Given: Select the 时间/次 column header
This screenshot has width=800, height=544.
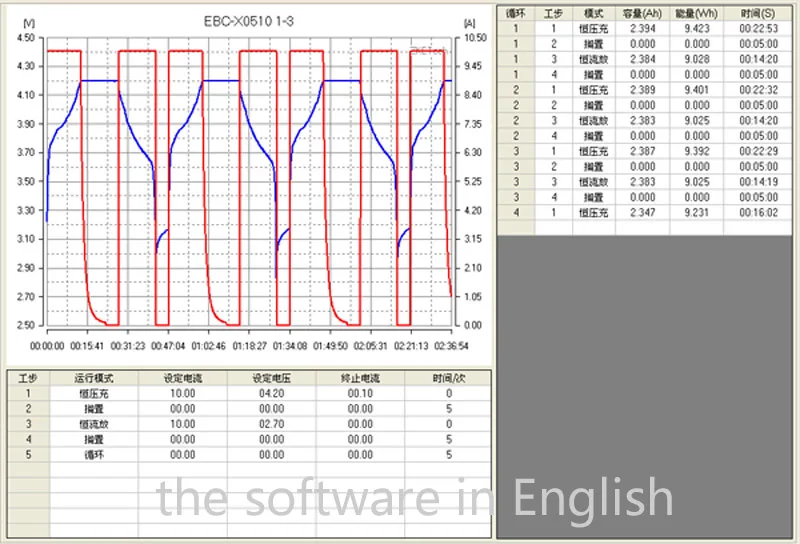Looking at the screenshot, I should [449, 378].
